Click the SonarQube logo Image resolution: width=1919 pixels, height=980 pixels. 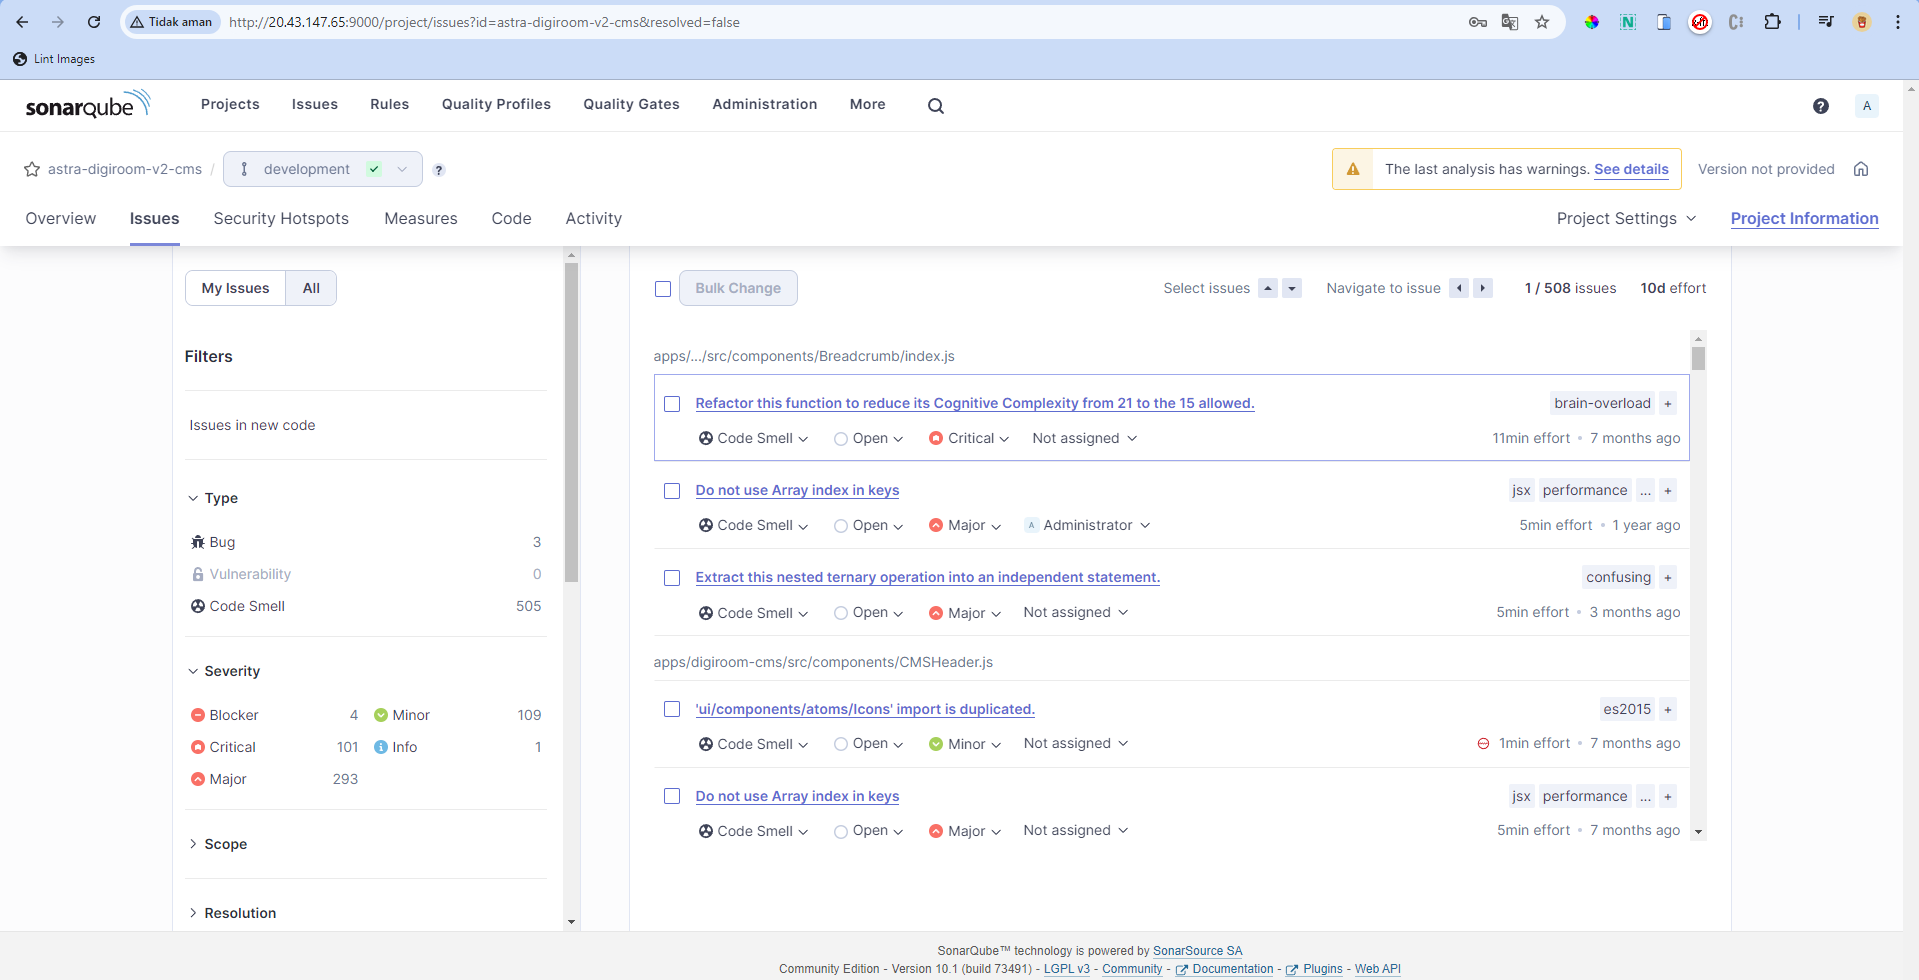pyautogui.click(x=88, y=104)
